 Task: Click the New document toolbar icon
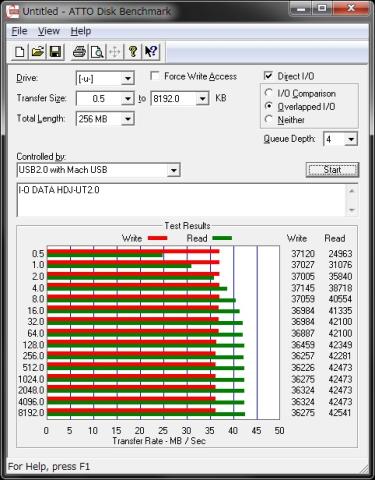click(x=20, y=52)
